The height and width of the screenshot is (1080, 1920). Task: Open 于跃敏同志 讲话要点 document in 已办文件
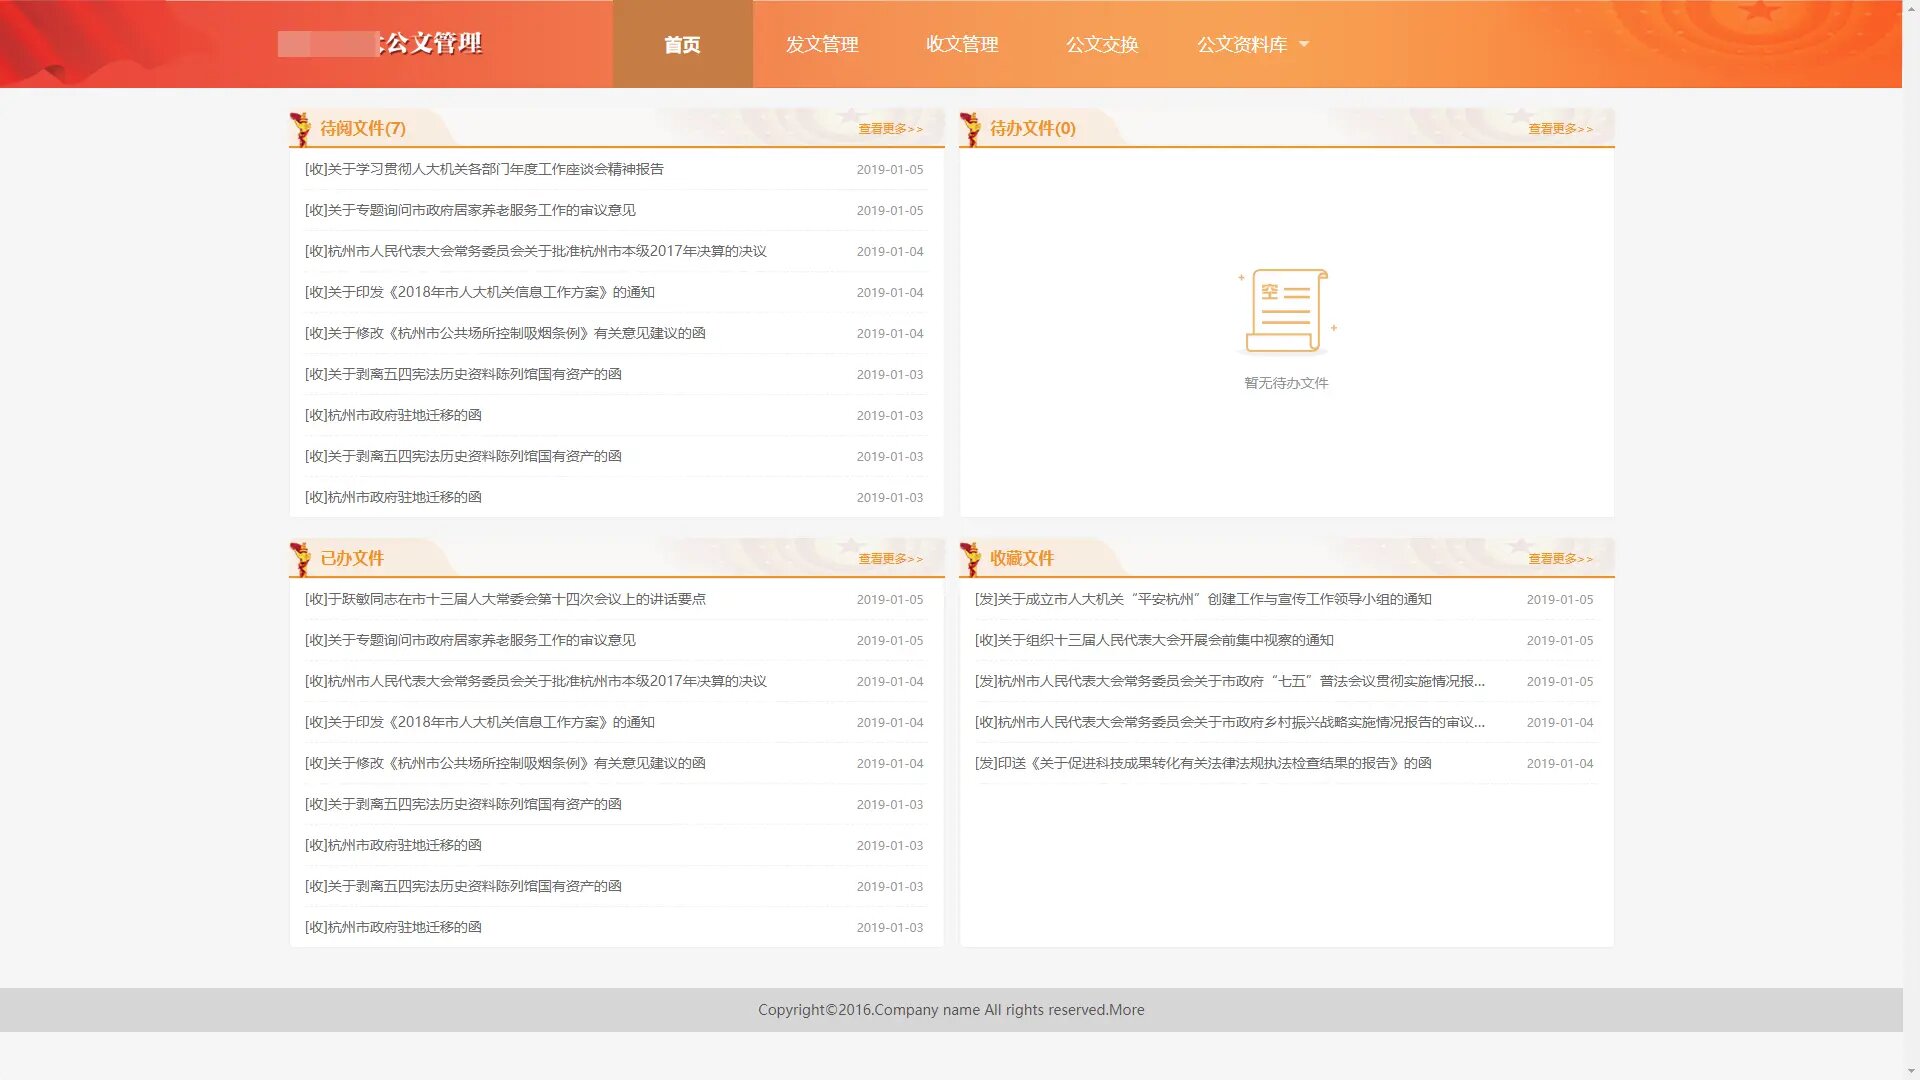point(505,599)
